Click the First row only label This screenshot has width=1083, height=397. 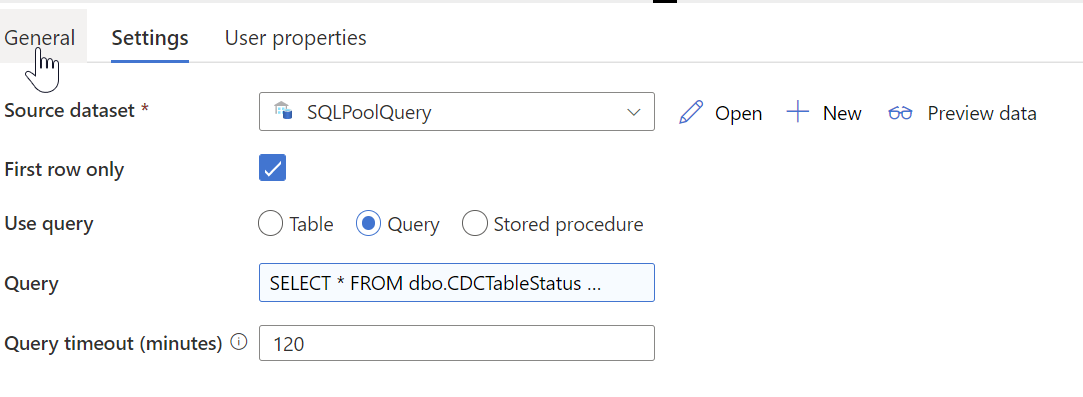64,170
